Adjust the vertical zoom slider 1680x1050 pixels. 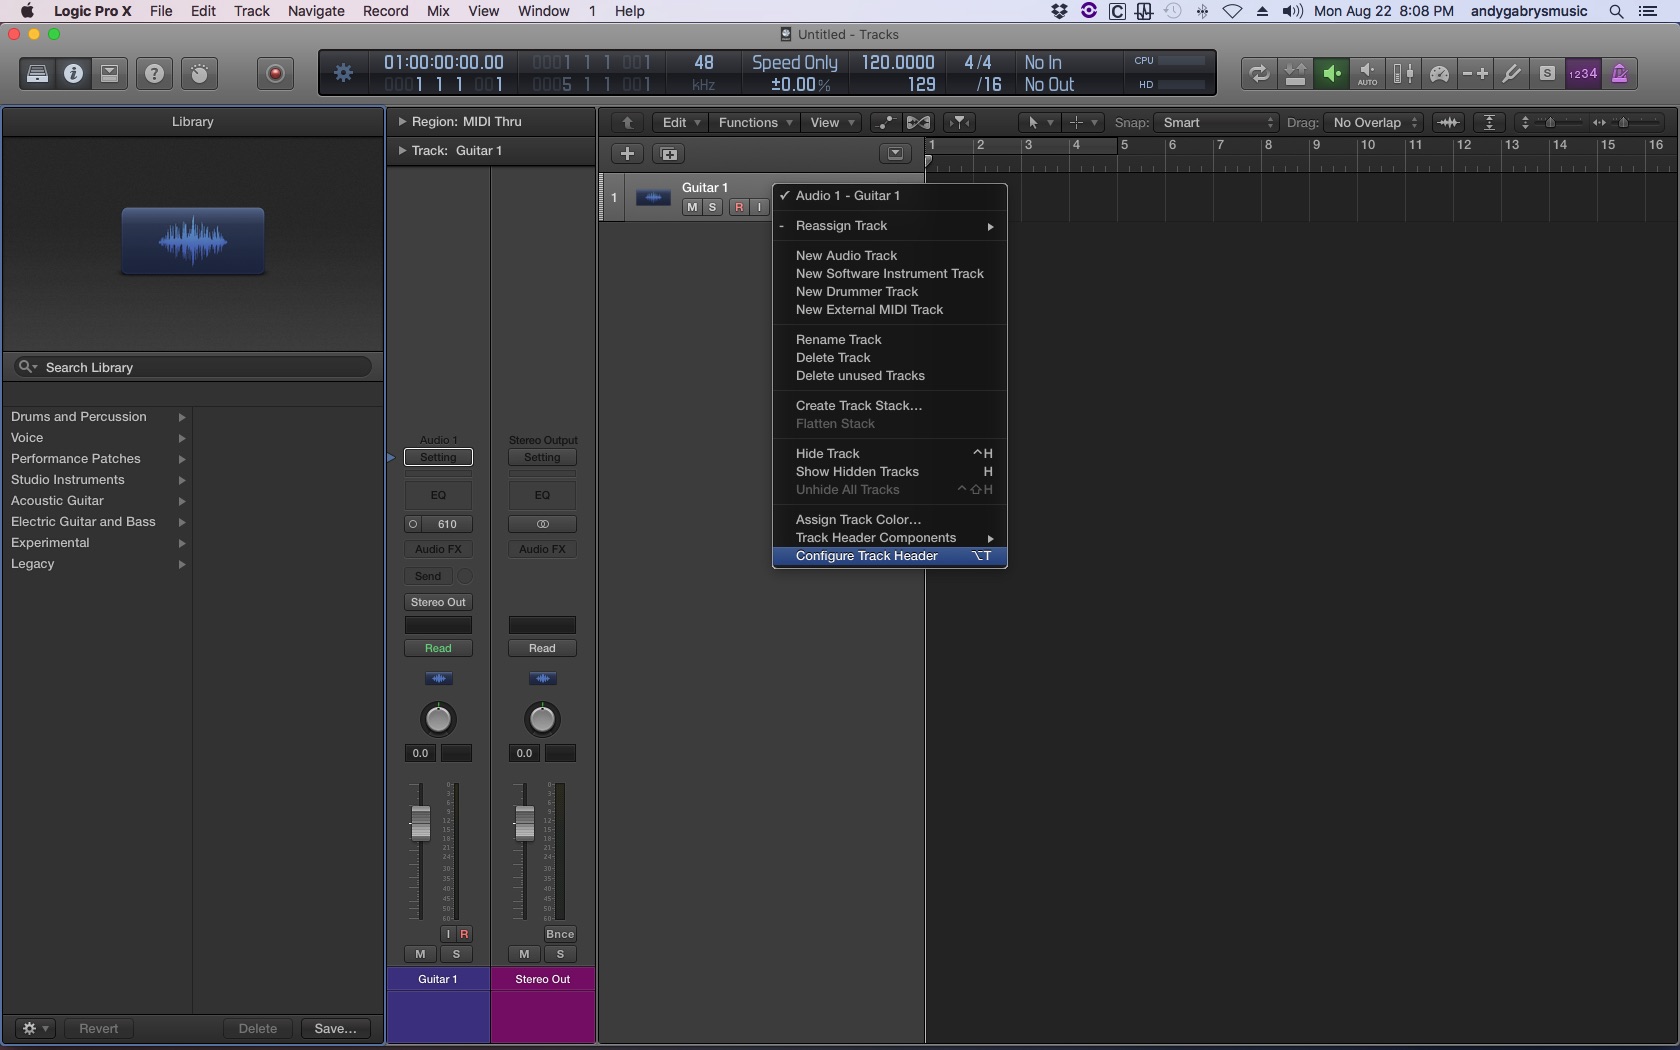tap(1552, 122)
